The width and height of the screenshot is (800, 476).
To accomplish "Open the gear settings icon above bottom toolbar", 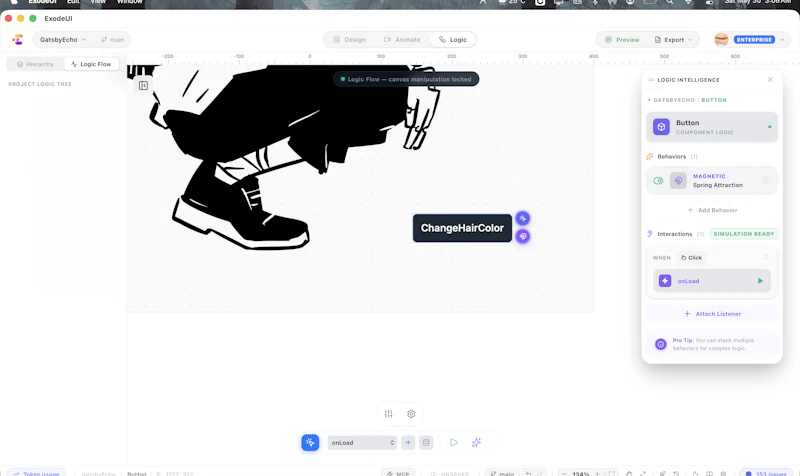I will pos(411,414).
